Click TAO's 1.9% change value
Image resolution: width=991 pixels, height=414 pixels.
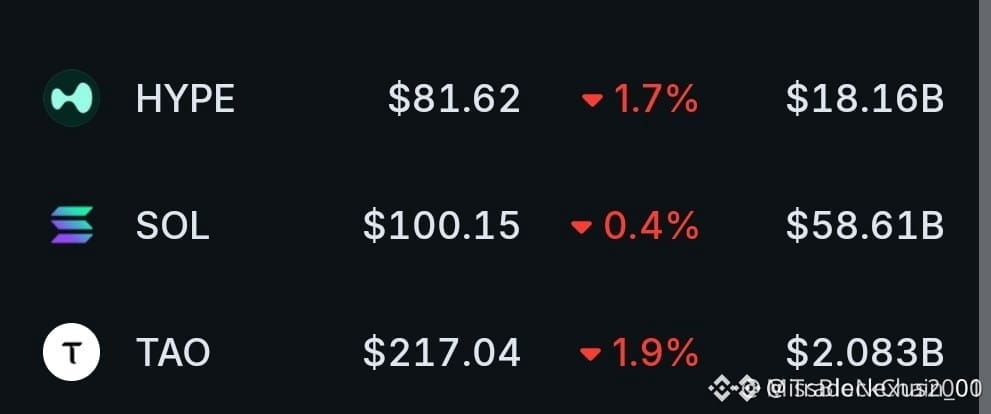[655, 352]
